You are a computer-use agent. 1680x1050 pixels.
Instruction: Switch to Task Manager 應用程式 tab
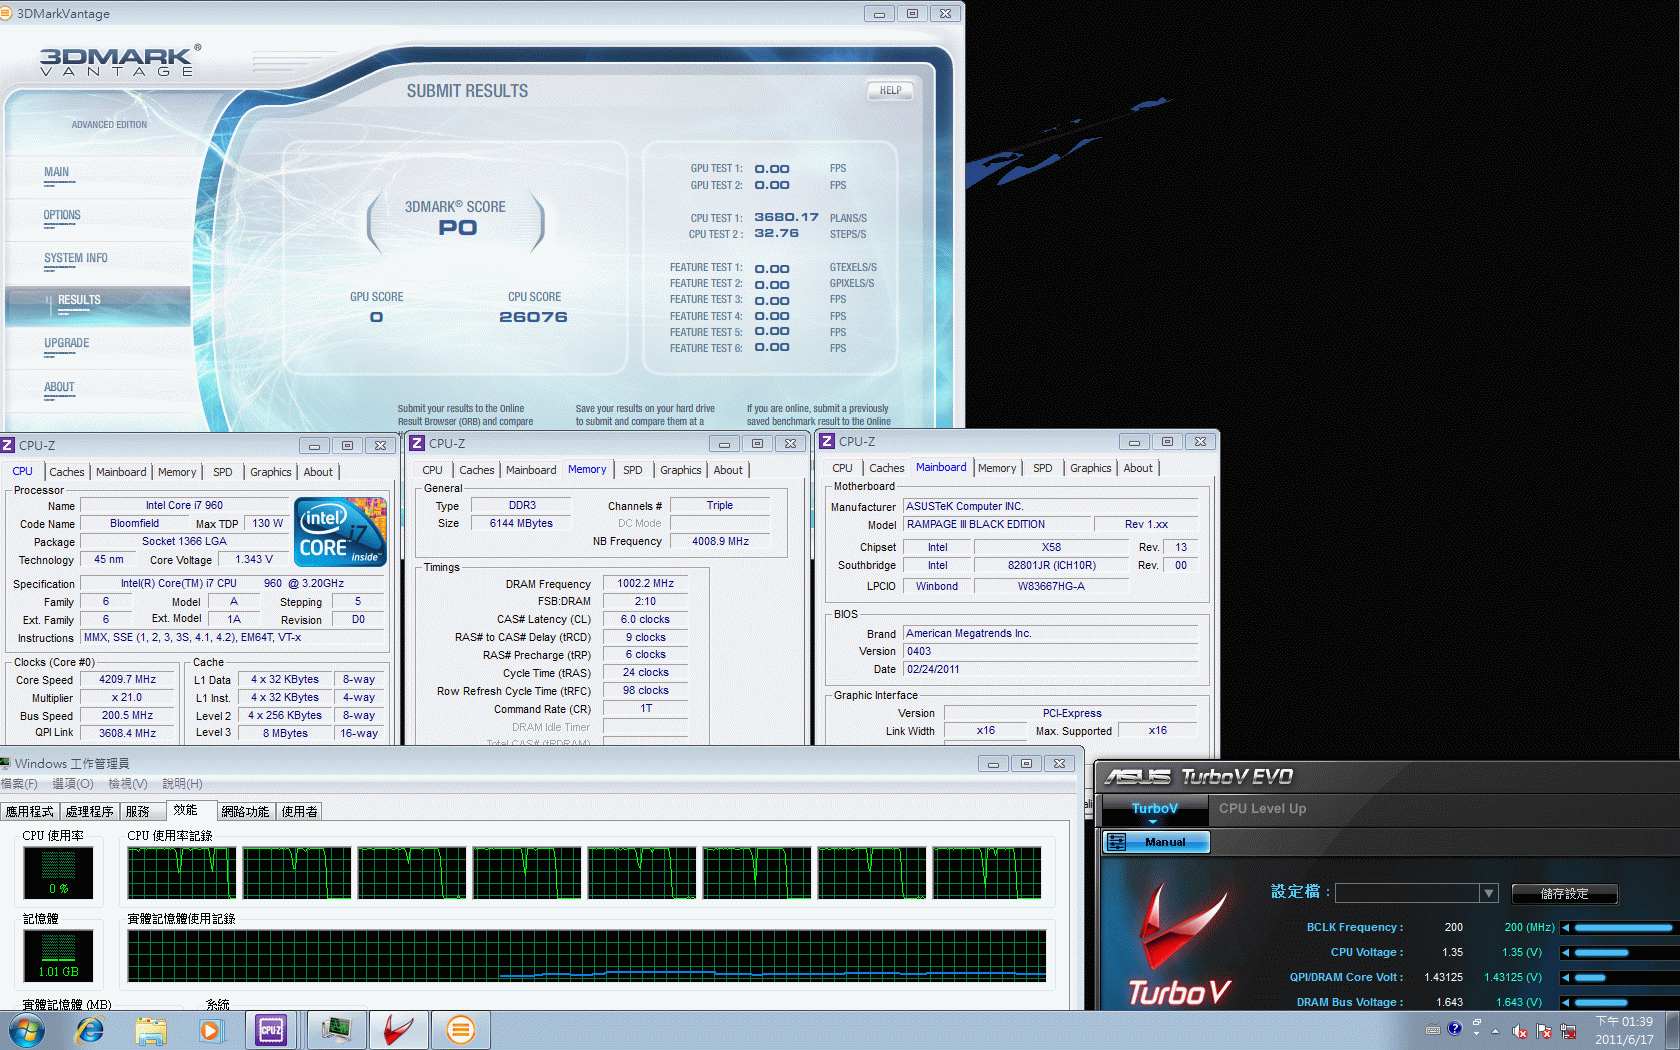point(30,812)
